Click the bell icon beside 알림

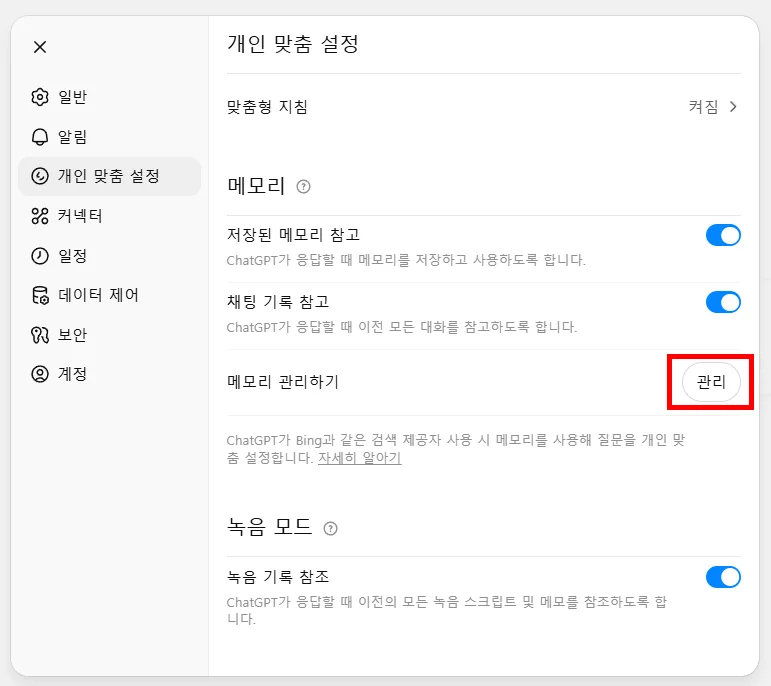[40, 137]
